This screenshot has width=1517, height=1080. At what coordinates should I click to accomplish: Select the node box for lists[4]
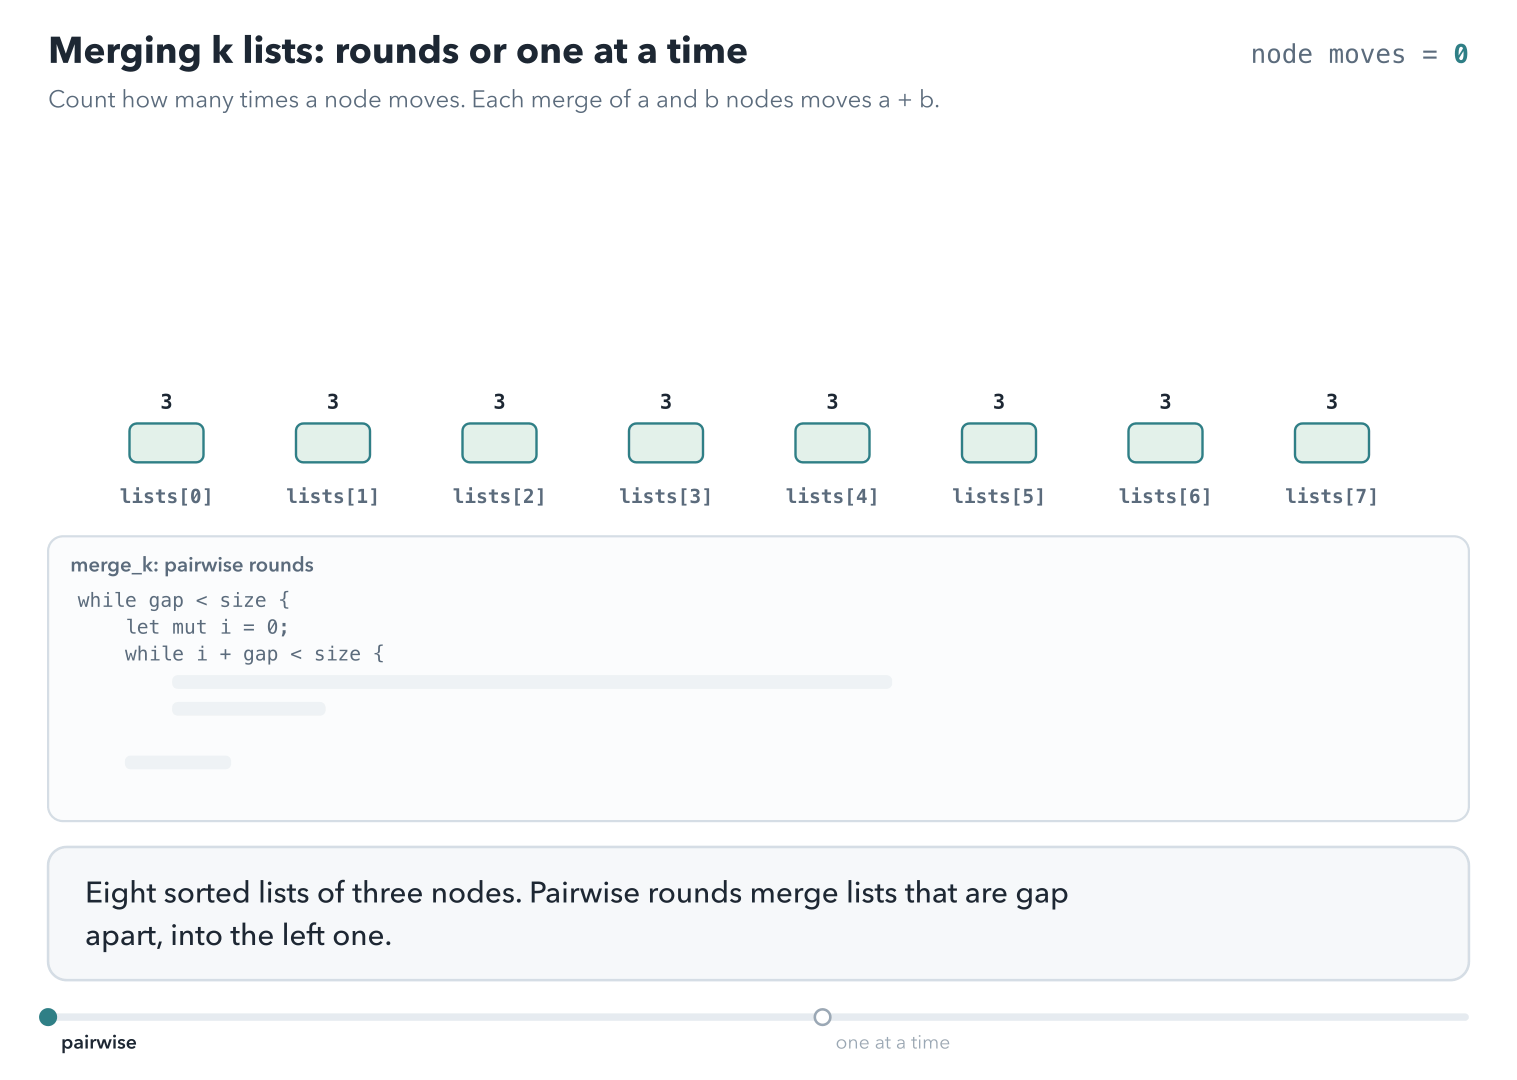(x=832, y=443)
